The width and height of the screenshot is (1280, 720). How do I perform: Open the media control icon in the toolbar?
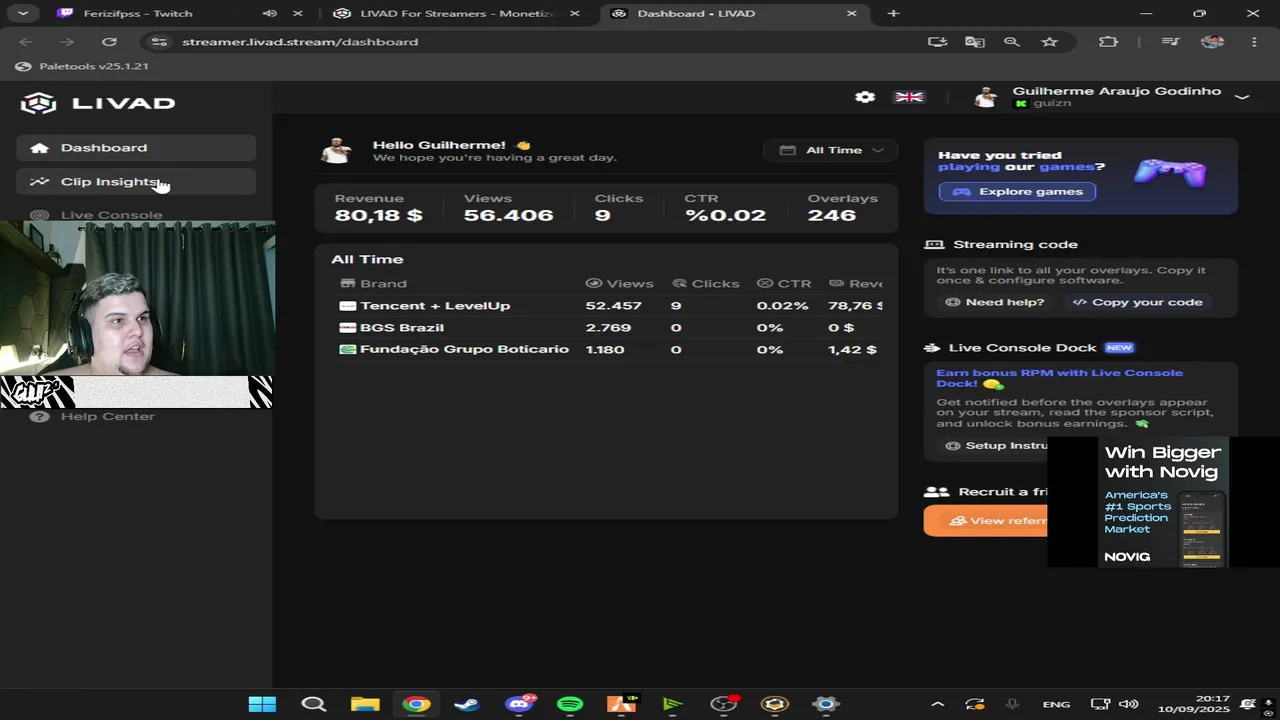(1171, 42)
